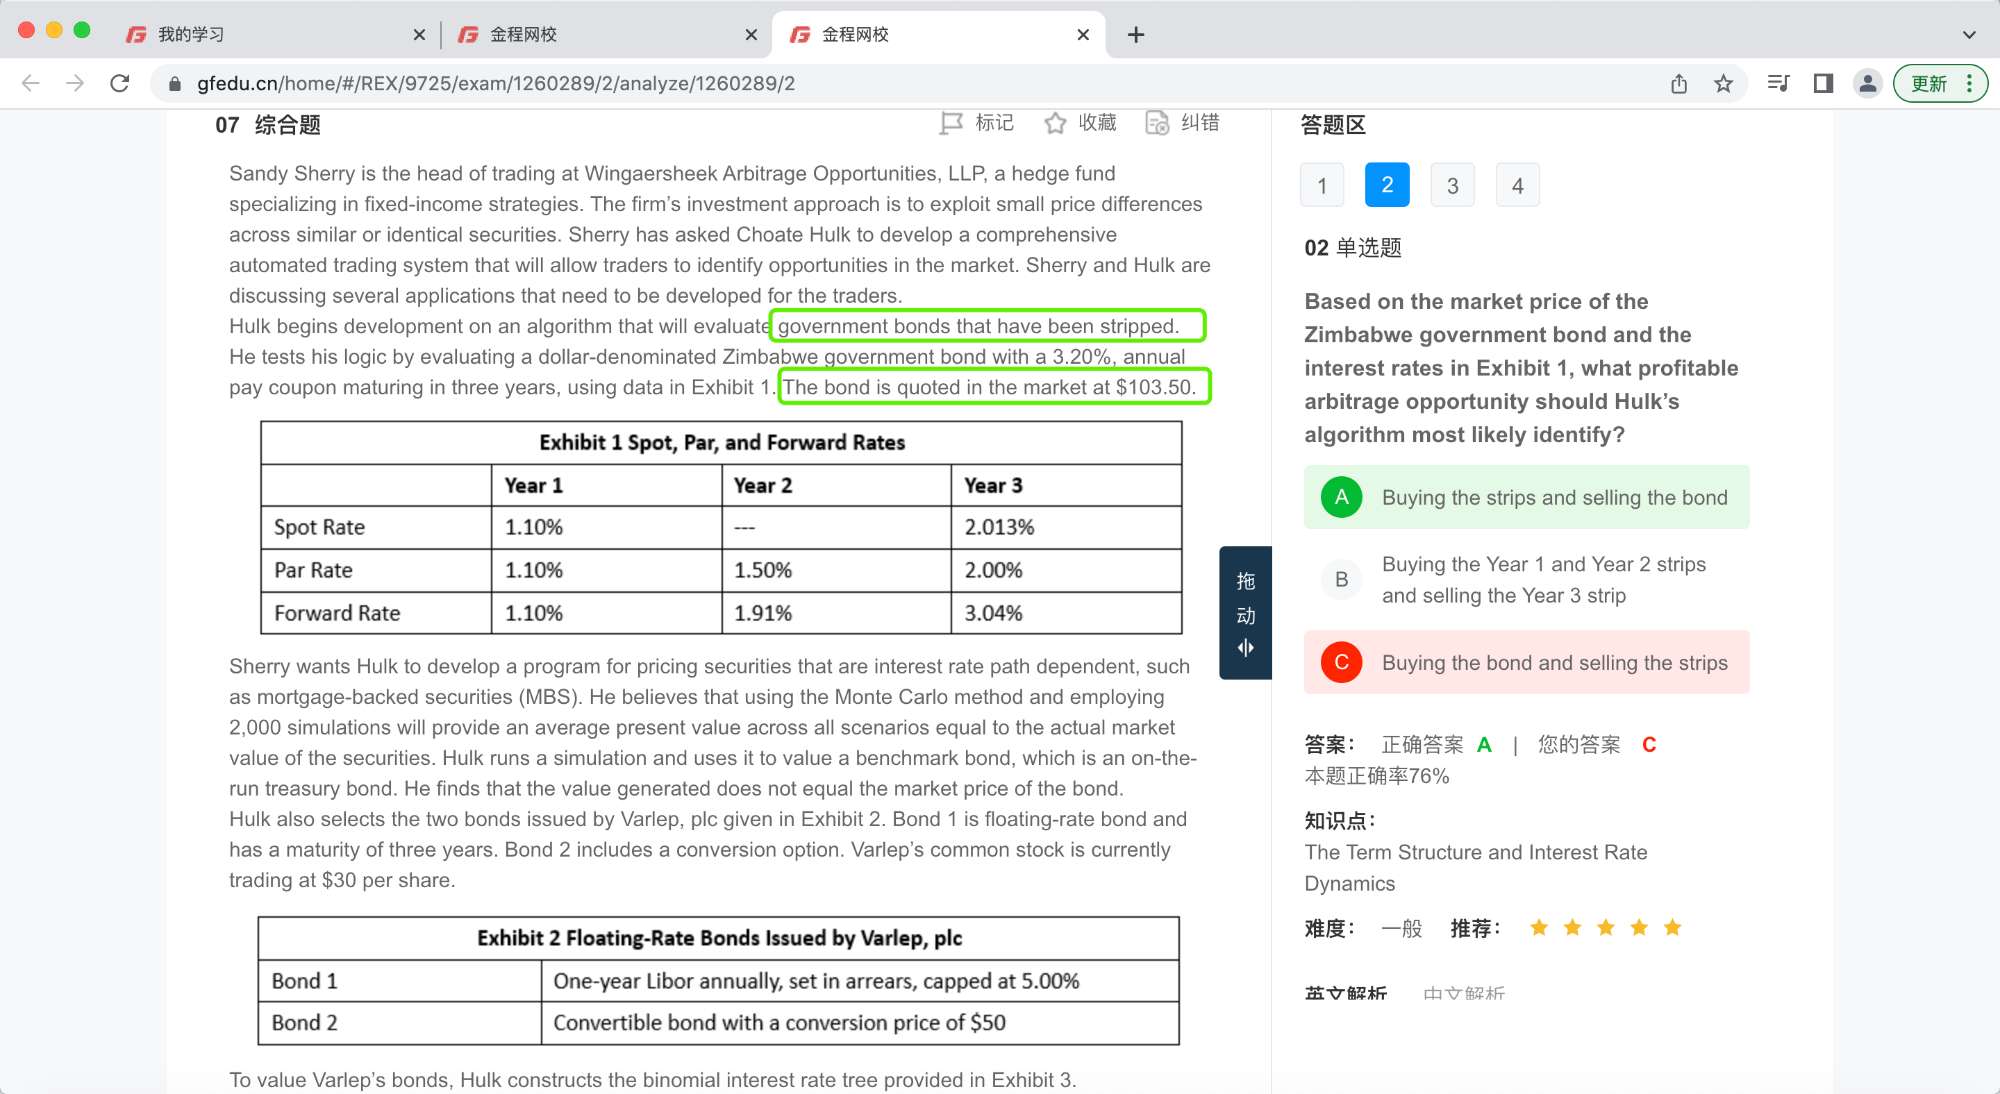Image resolution: width=2000 pixels, height=1094 pixels.
Task: Go to question number 3
Action: 1452,186
